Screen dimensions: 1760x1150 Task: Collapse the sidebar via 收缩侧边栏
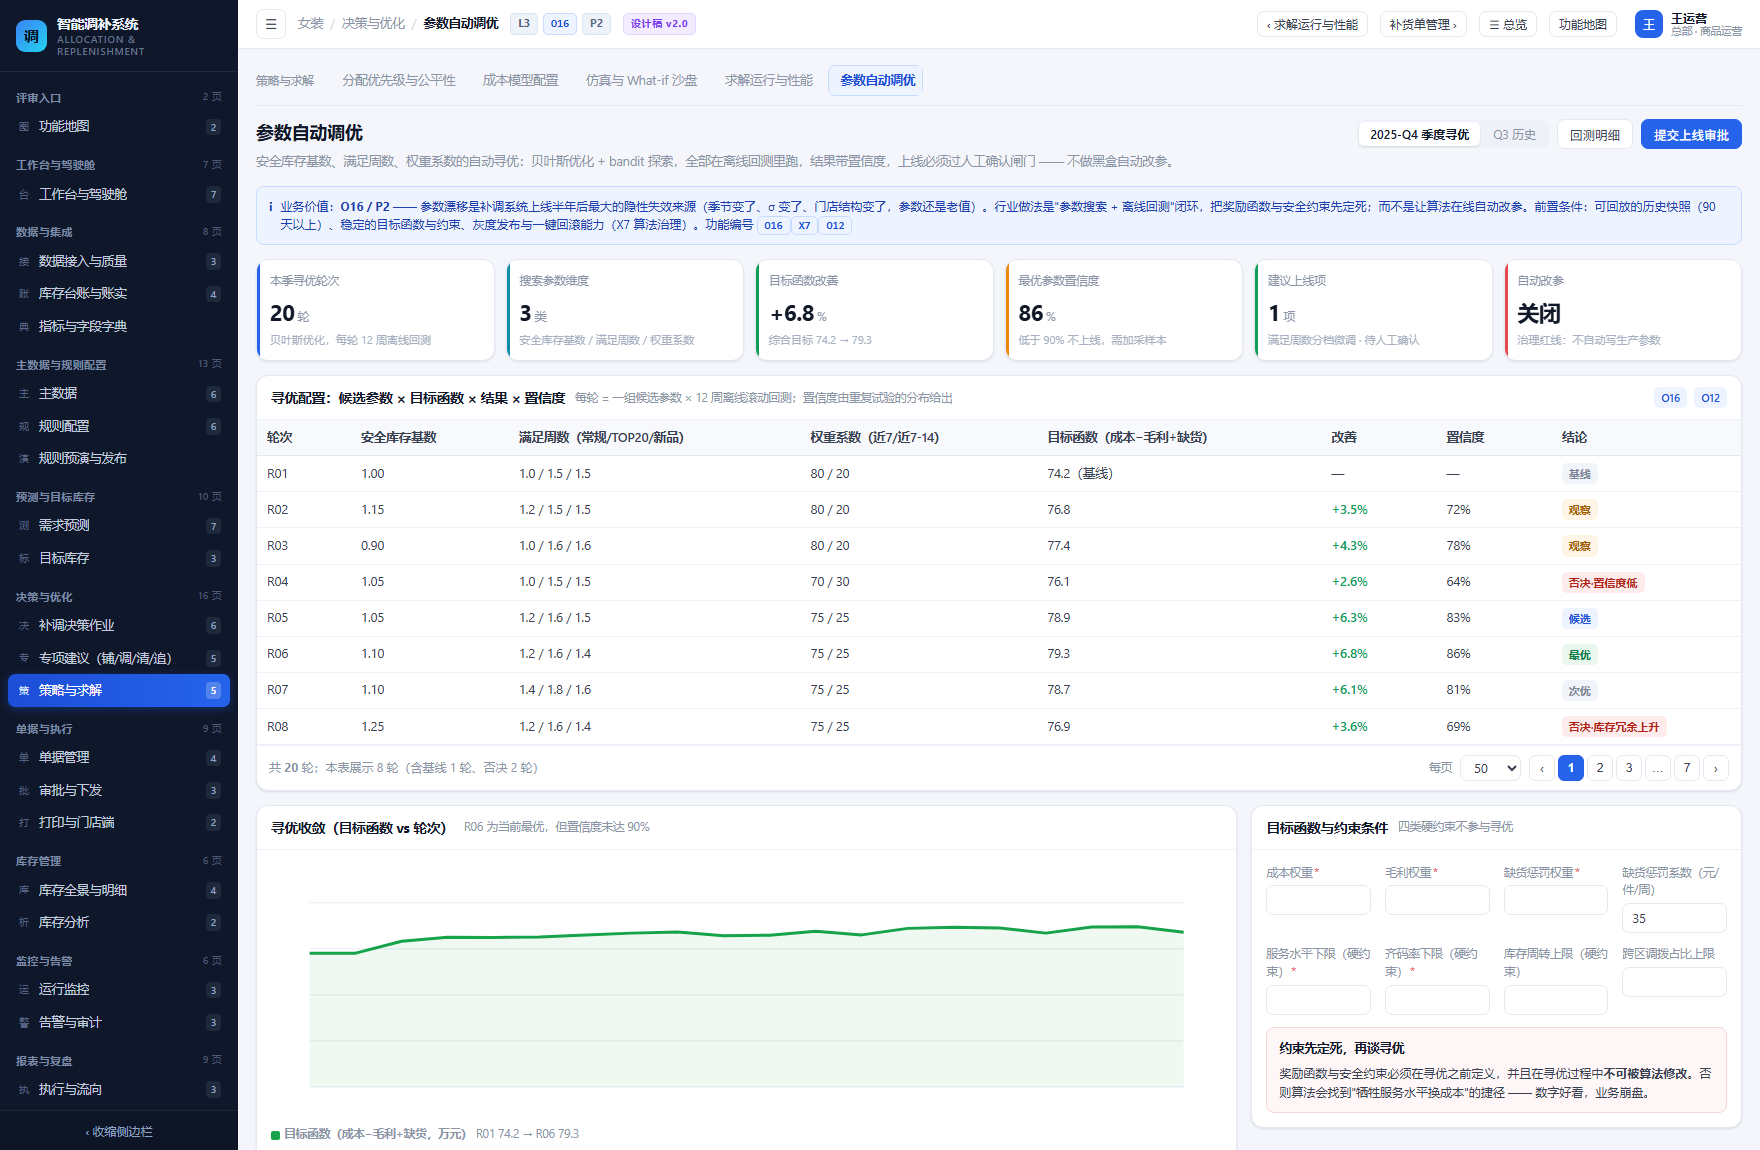coord(119,1132)
